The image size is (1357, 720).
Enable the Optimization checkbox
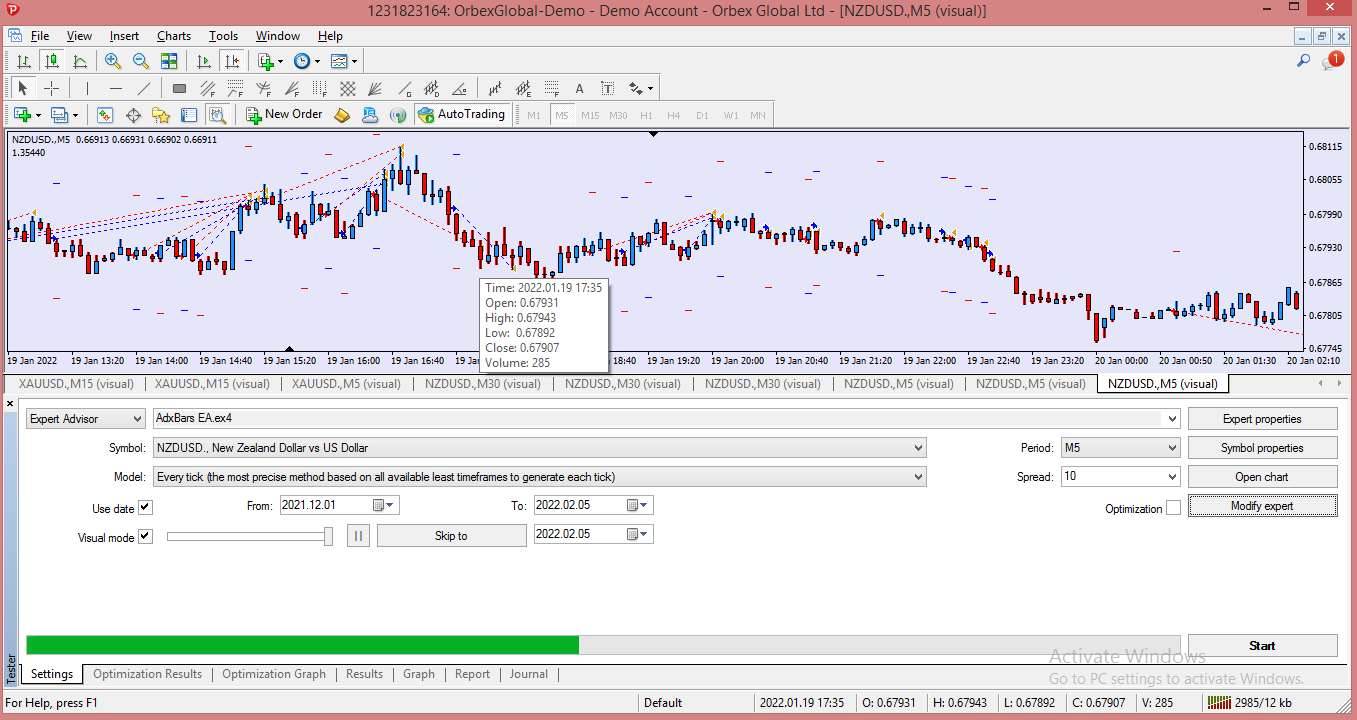click(1173, 508)
